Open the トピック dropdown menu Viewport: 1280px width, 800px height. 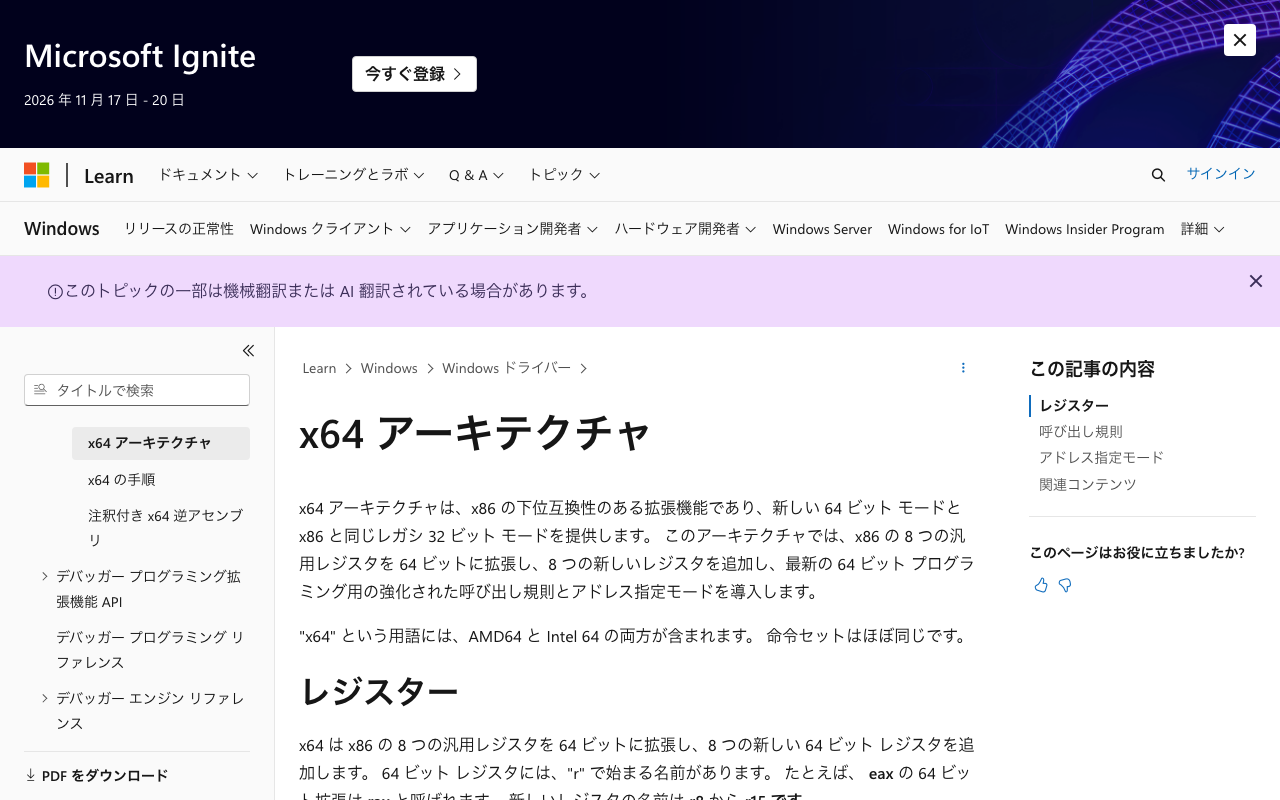point(564,175)
